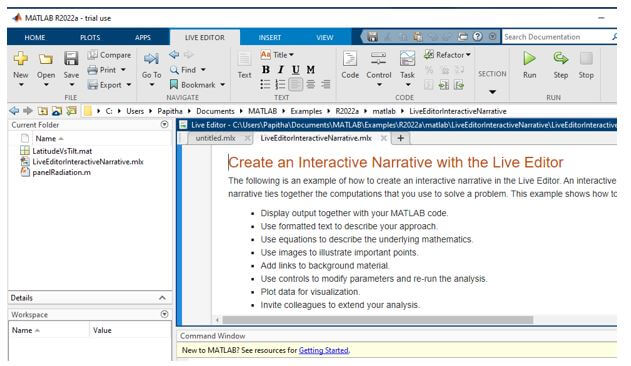The image size is (631, 366).
Task: Click the Refactor icon
Action: point(429,54)
